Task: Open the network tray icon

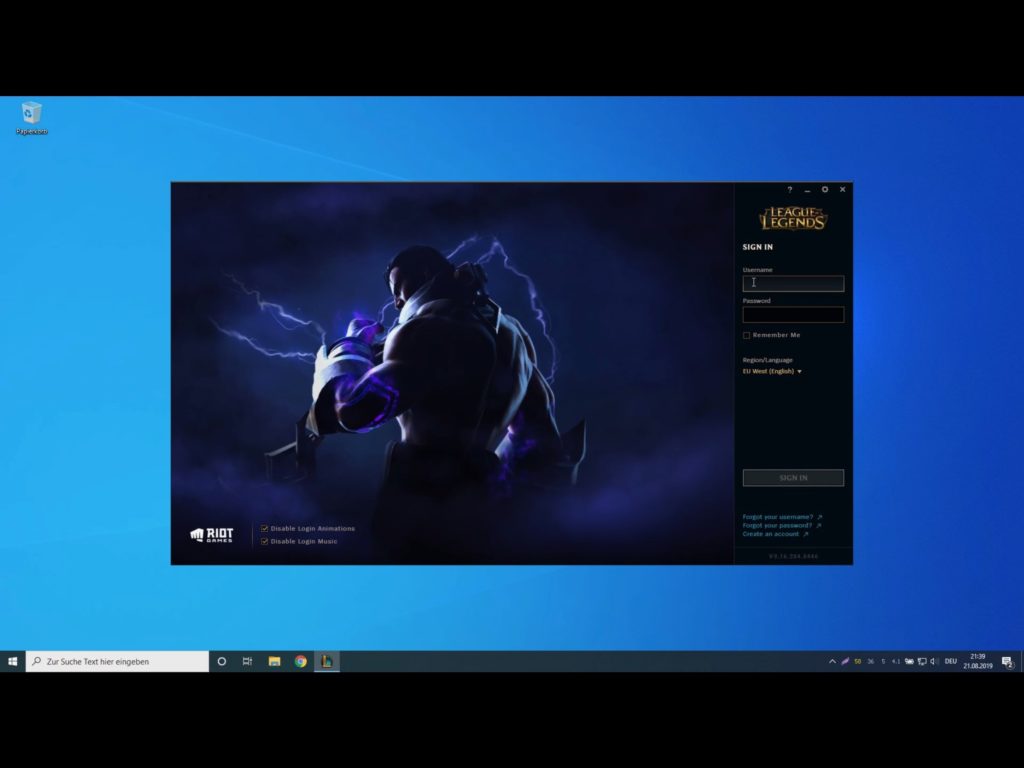Action: (921, 661)
